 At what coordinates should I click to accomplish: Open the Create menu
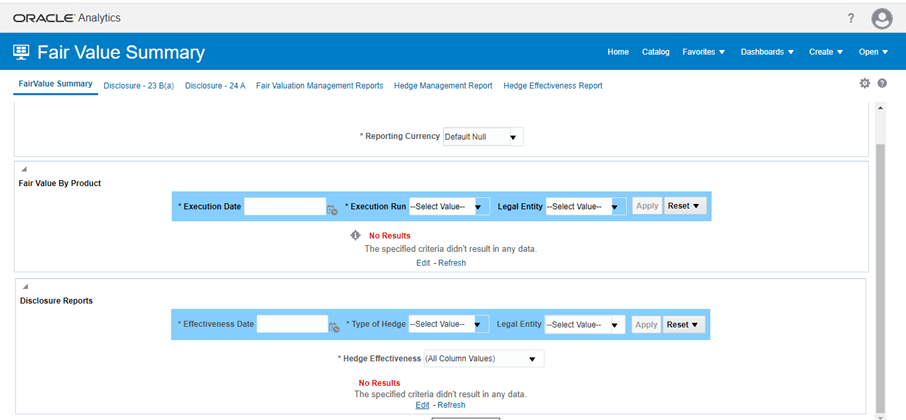point(826,52)
